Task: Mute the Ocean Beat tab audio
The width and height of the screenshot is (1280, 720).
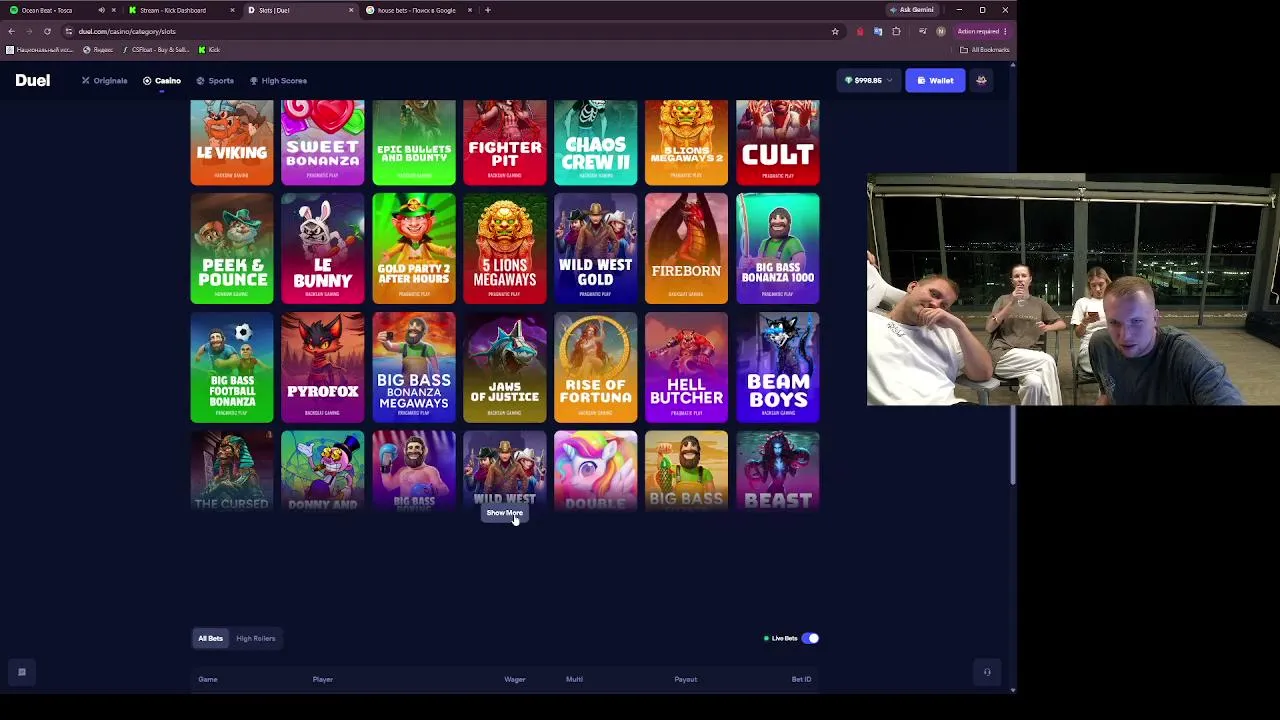Action: 101,10
